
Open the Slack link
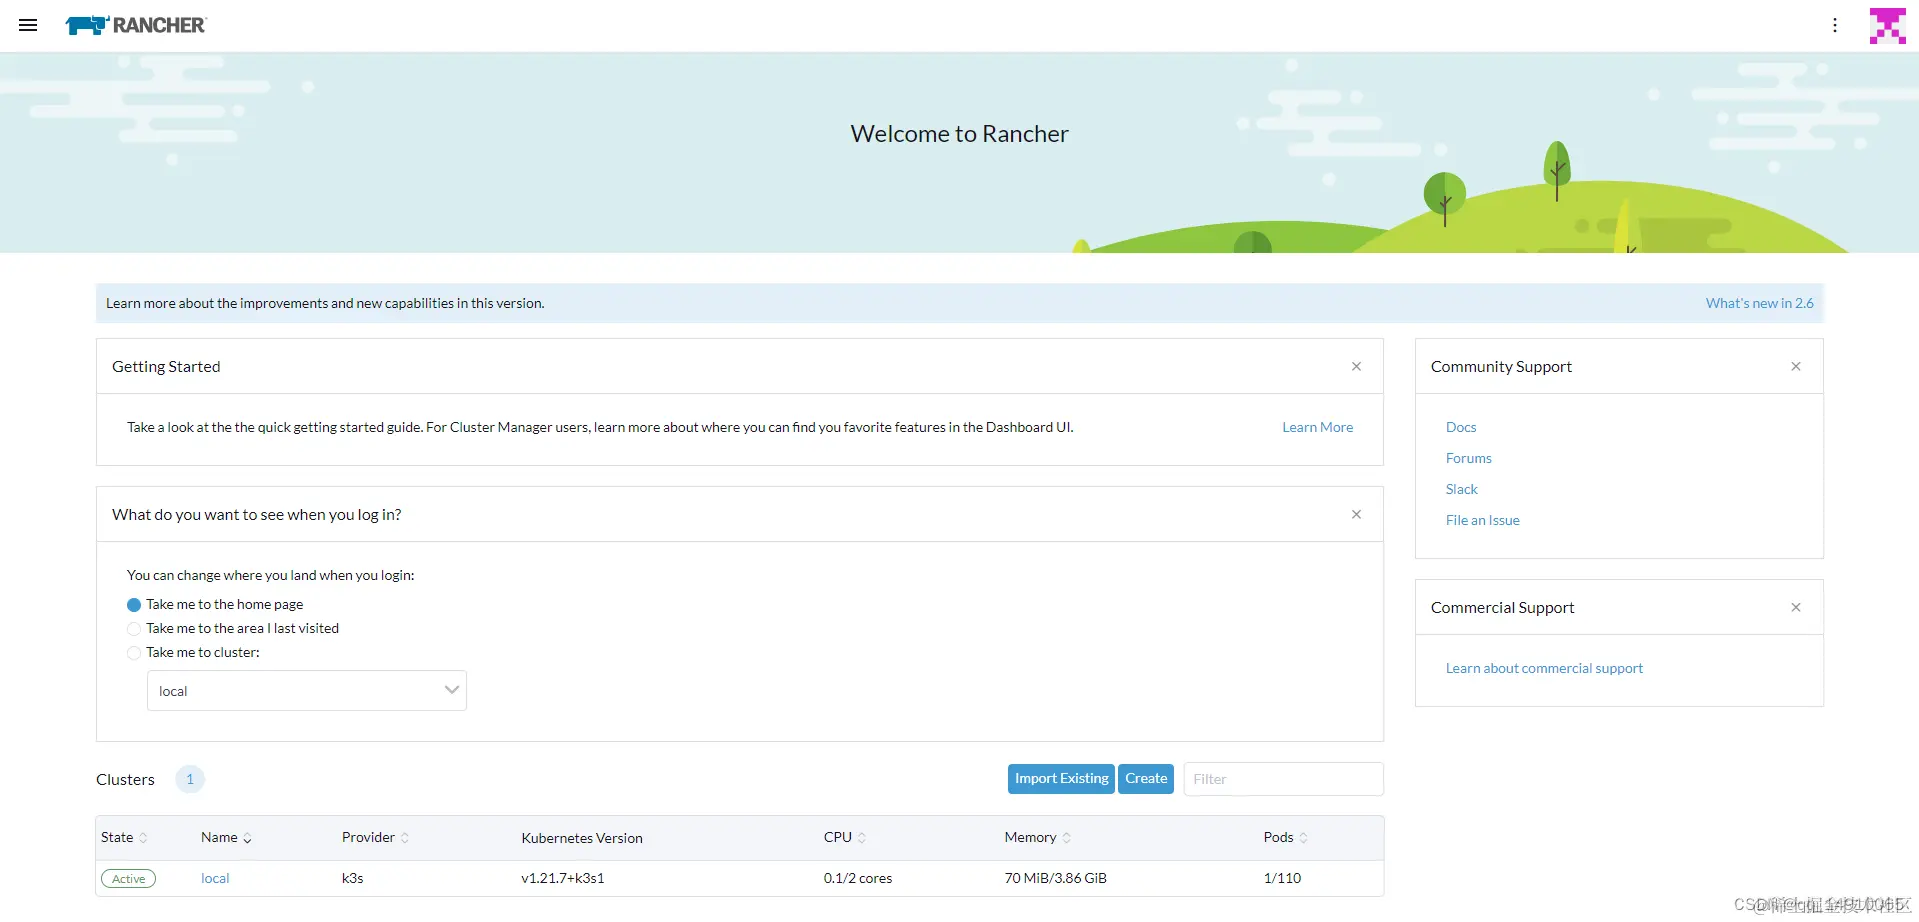(1462, 489)
